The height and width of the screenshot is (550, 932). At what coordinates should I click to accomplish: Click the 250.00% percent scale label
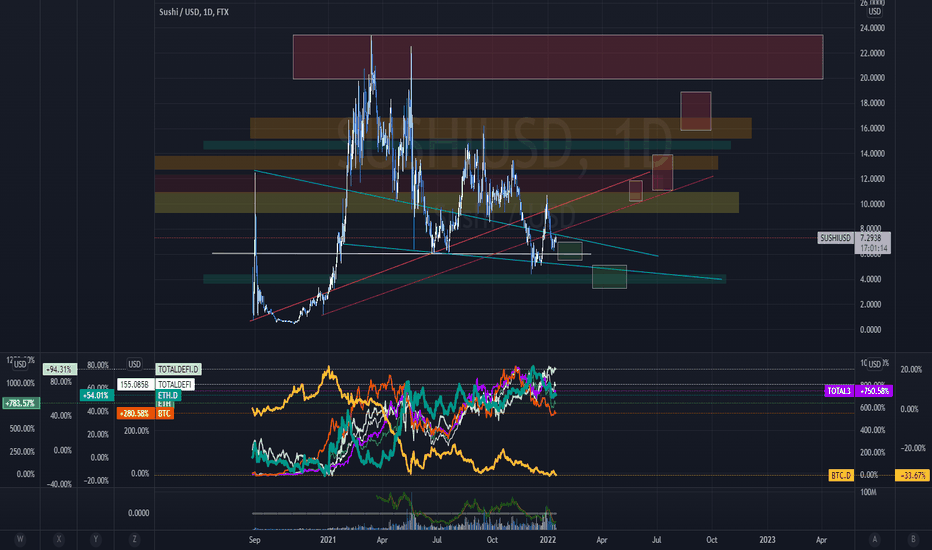click(22, 452)
